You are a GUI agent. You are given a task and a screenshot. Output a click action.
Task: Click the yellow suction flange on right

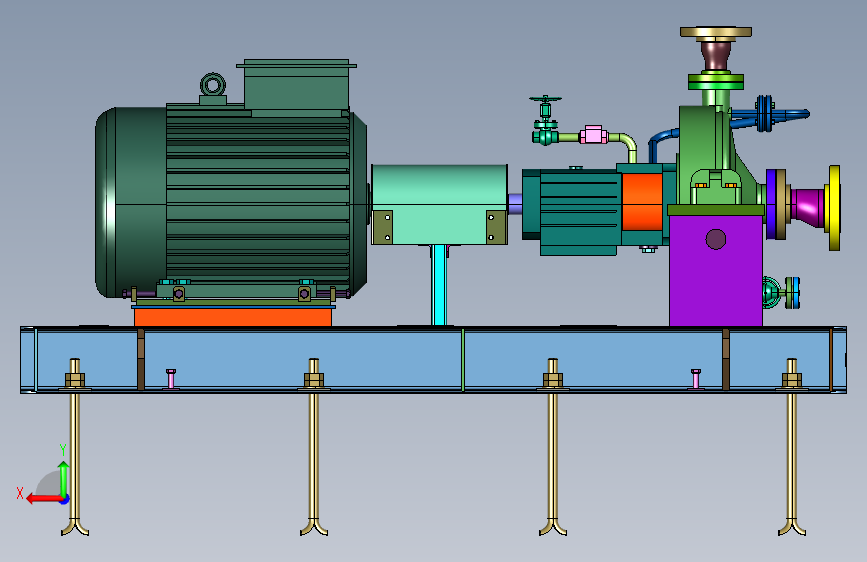point(834,208)
